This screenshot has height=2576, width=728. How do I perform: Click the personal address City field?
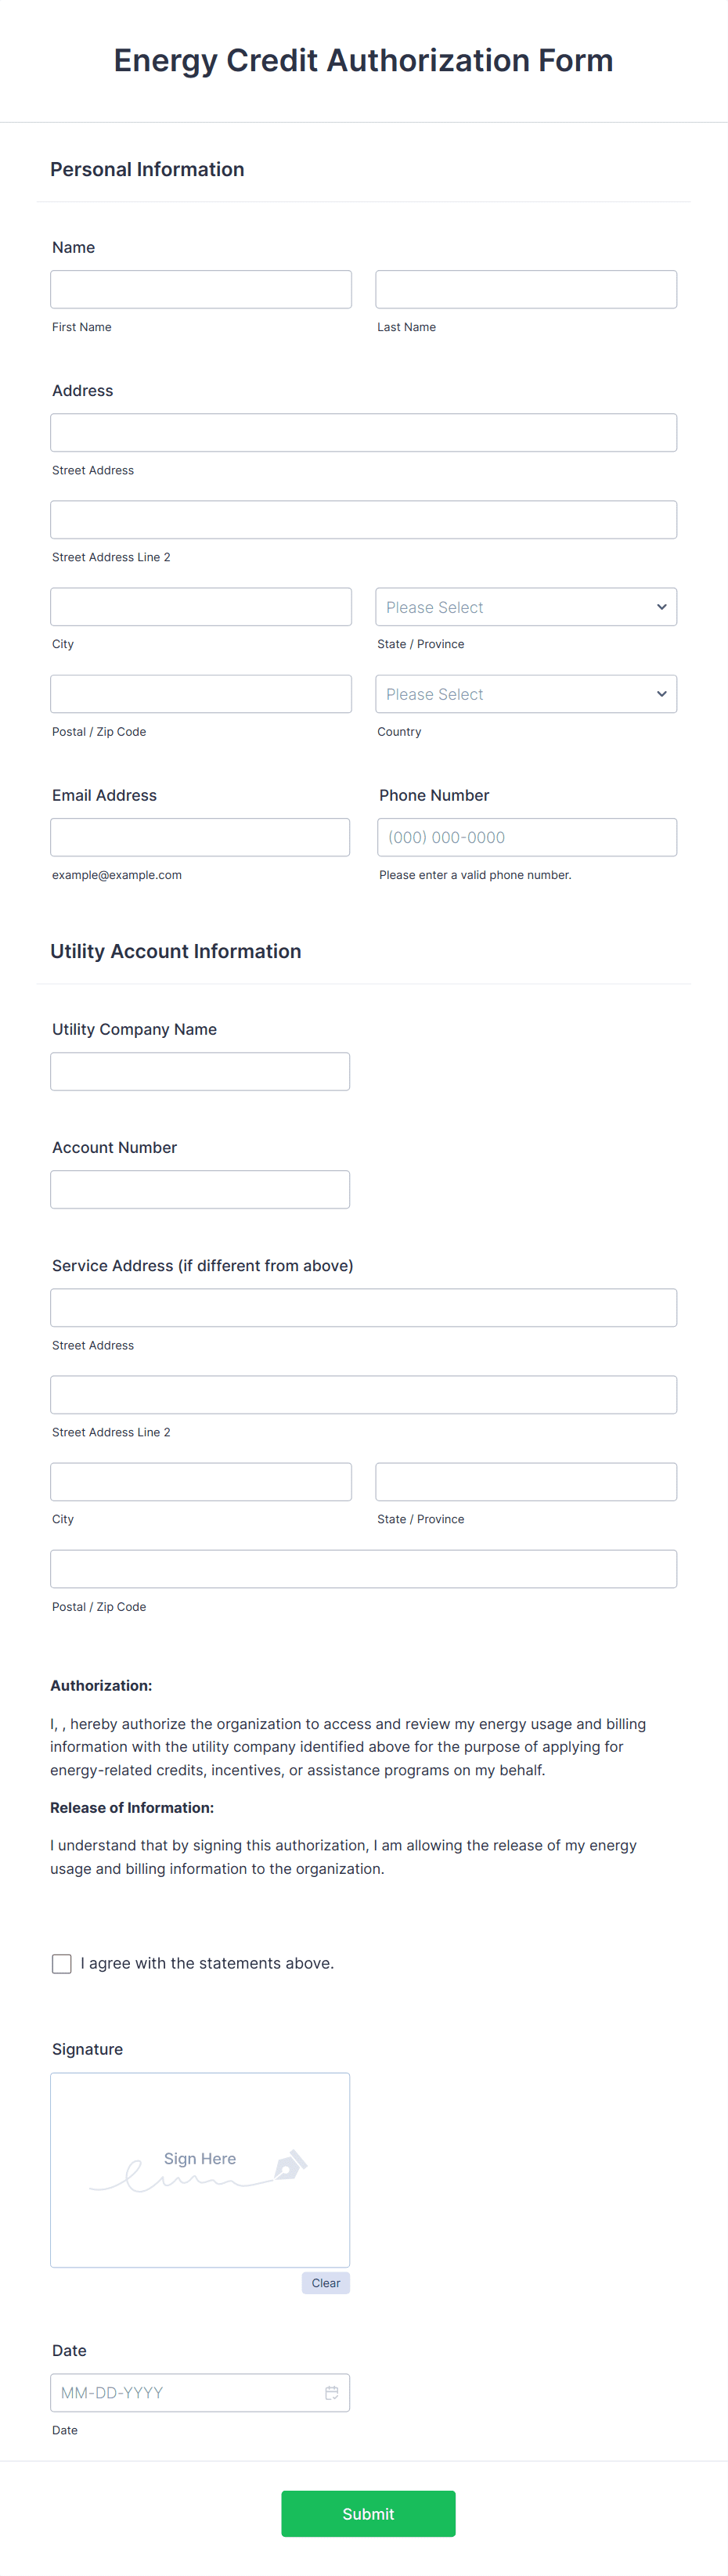(x=201, y=607)
